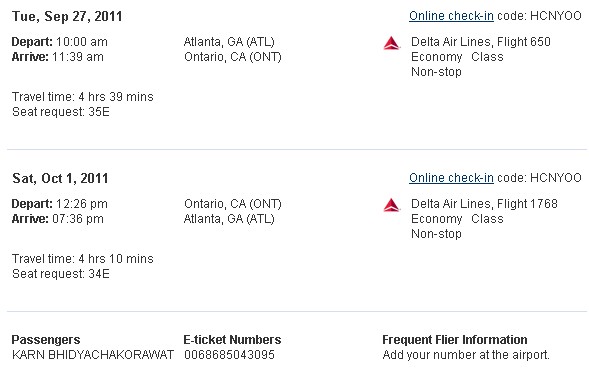Click the Seat request 34E line
Viewport: 589px width, 369px height.
point(61,274)
